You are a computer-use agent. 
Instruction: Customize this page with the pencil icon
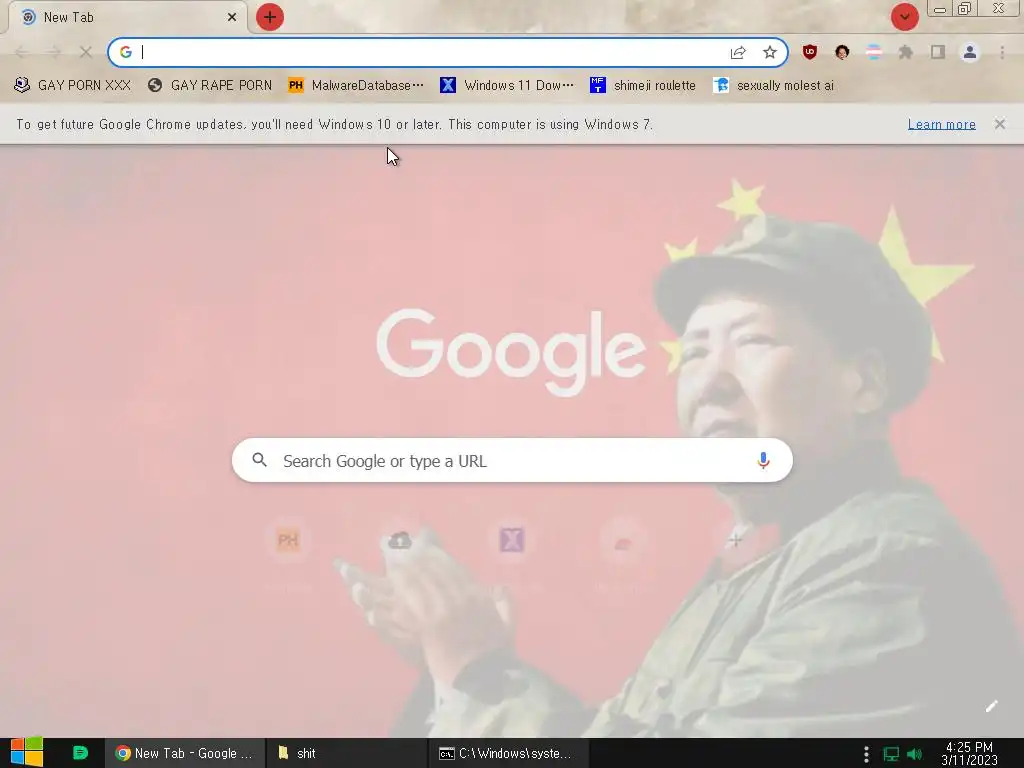(x=992, y=706)
